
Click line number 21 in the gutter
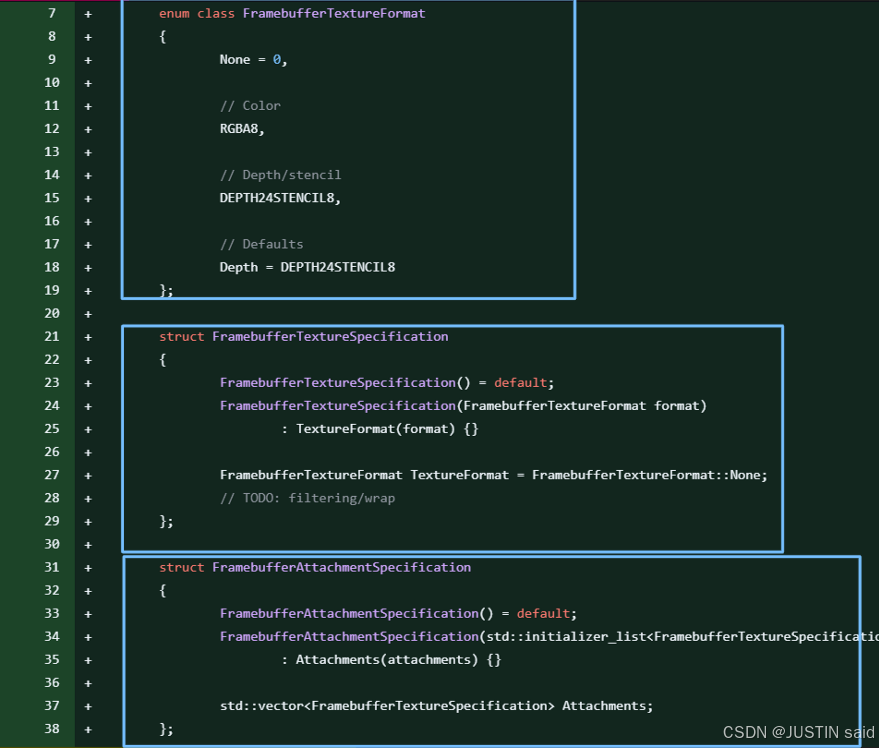pyautogui.click(x=52, y=336)
